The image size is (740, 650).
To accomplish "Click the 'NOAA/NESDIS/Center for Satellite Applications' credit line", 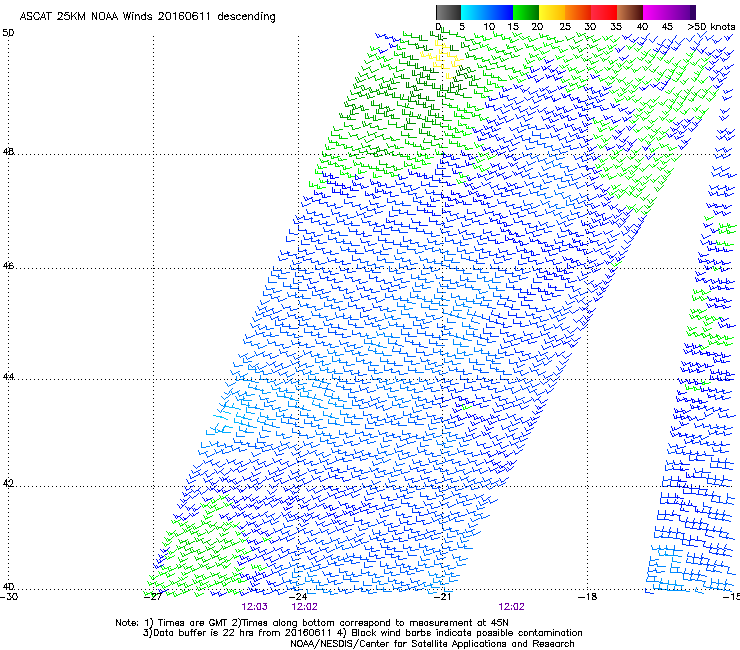I will [x=432, y=644].
